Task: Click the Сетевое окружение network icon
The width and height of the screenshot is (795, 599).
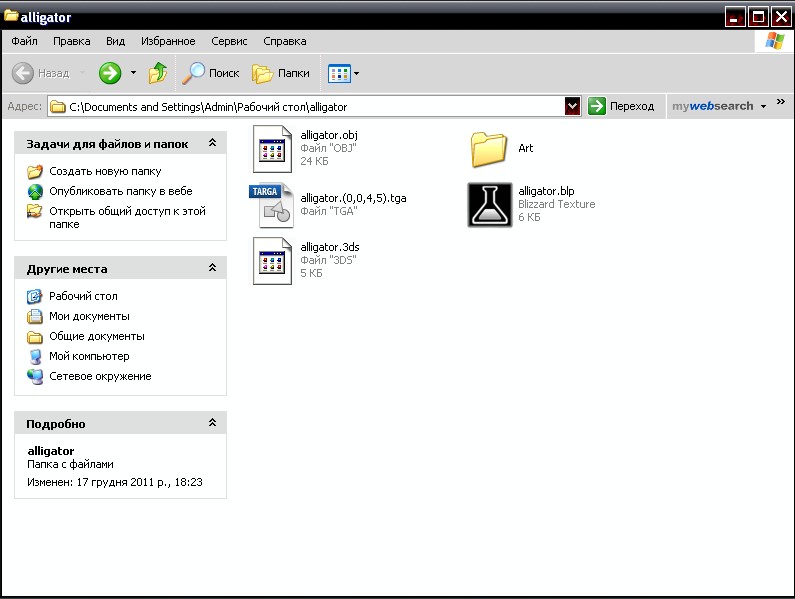Action: click(35, 376)
